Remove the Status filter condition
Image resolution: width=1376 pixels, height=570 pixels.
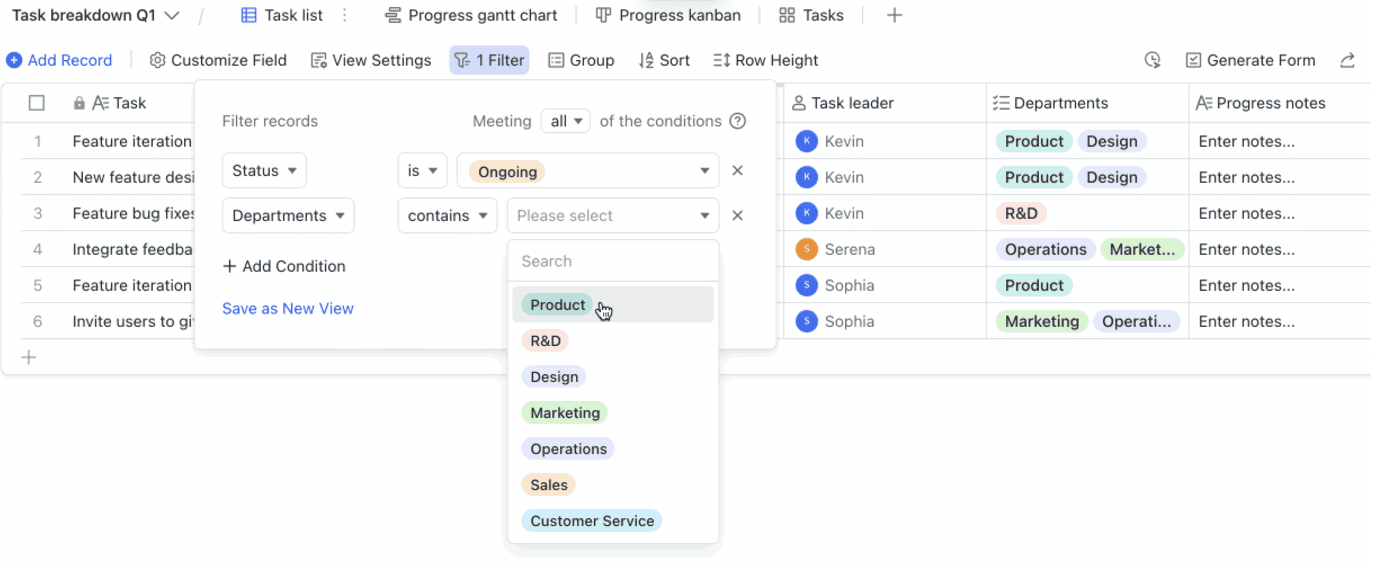(x=738, y=171)
